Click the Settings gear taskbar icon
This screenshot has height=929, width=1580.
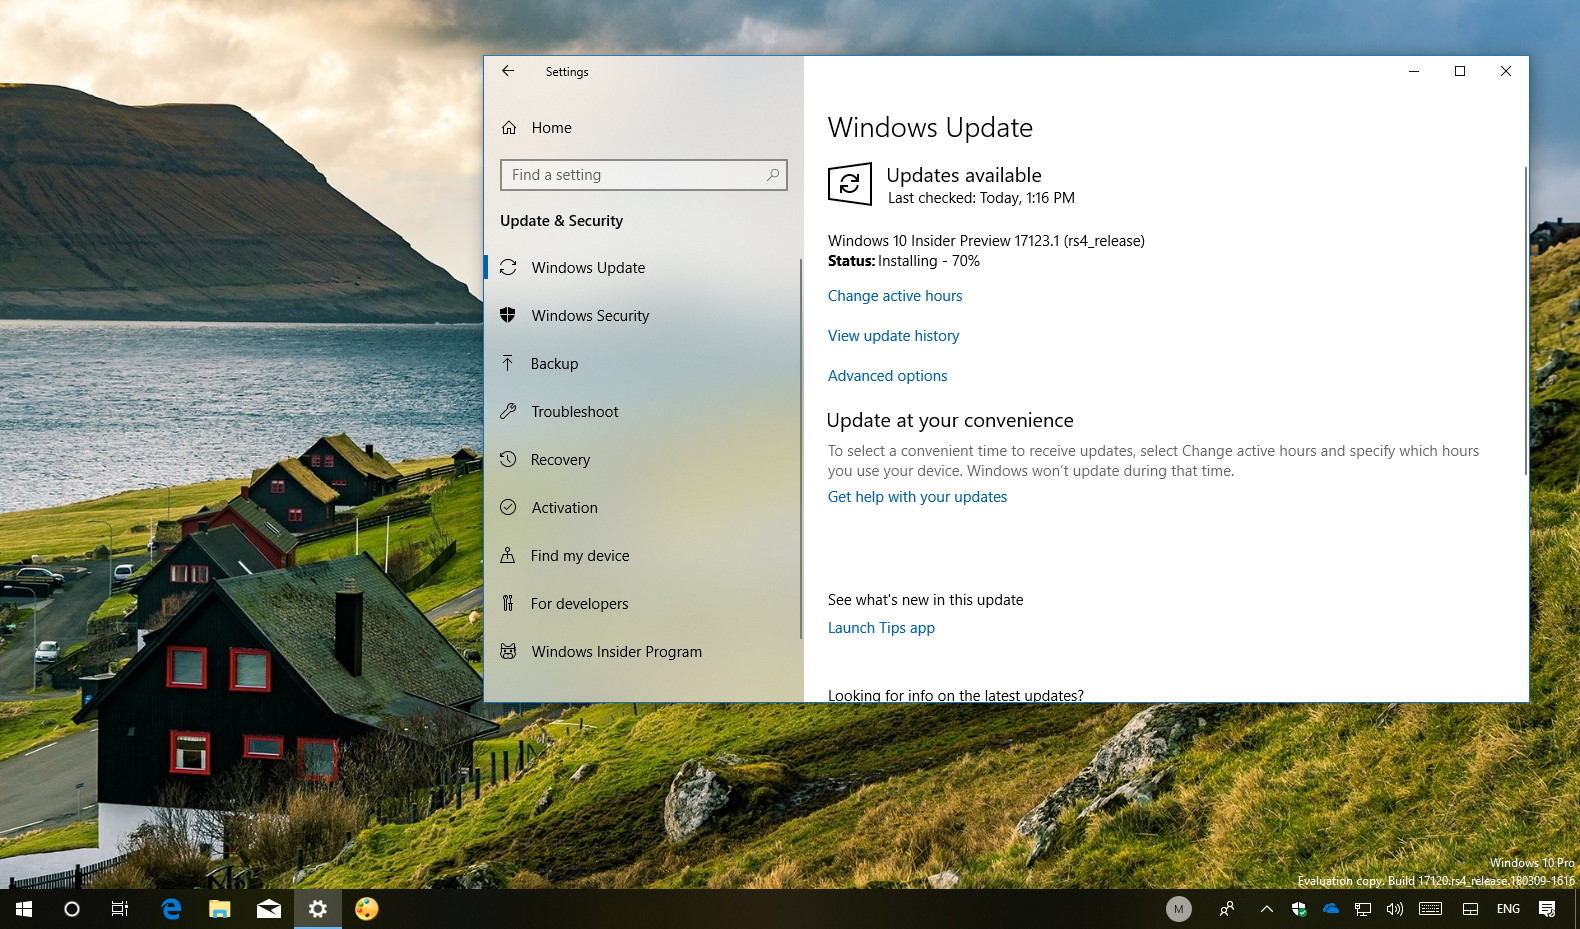pos(318,909)
